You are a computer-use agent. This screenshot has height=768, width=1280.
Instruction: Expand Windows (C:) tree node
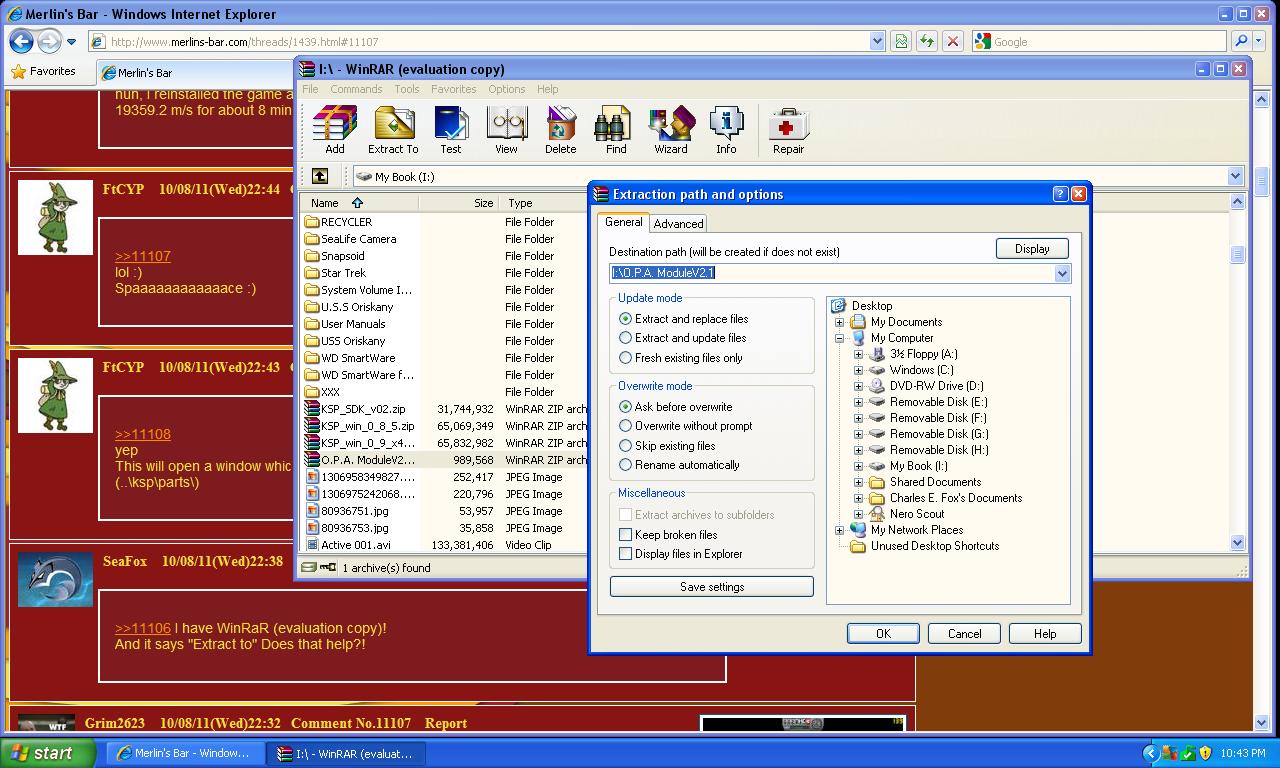tap(858, 370)
